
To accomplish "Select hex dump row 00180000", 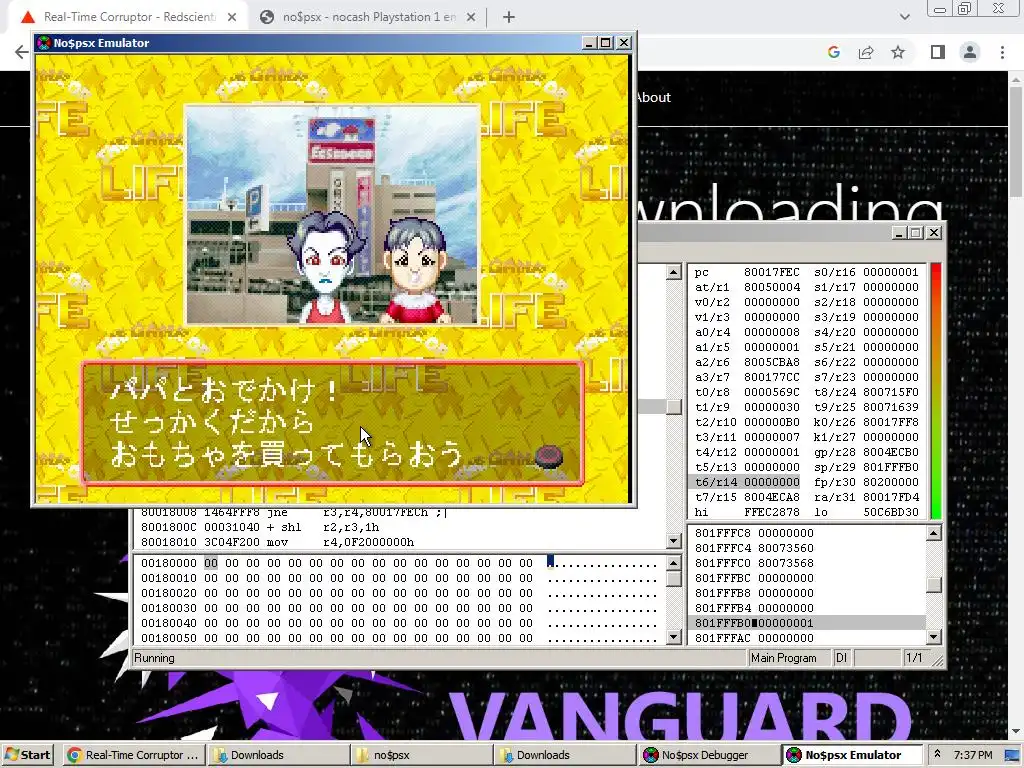I will 400,563.
